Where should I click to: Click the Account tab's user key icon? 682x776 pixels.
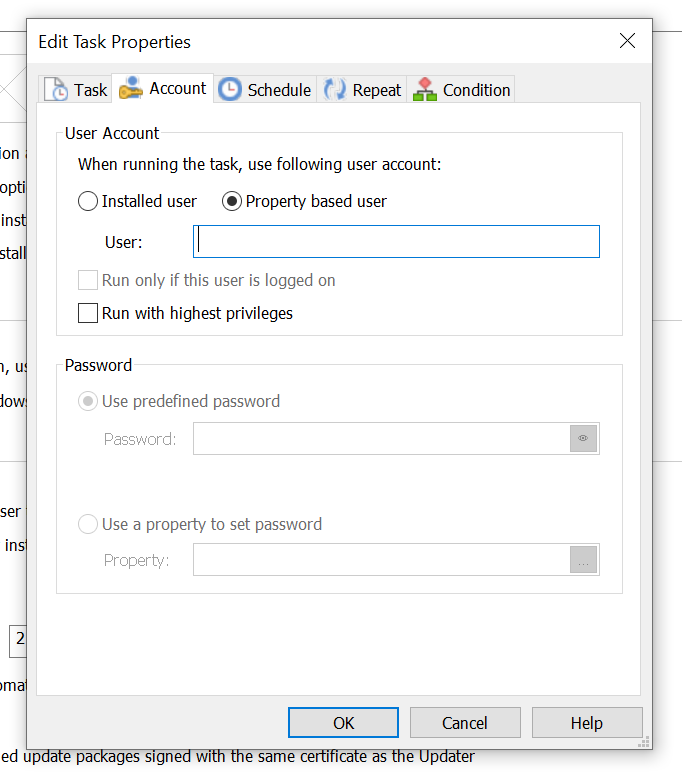[130, 89]
